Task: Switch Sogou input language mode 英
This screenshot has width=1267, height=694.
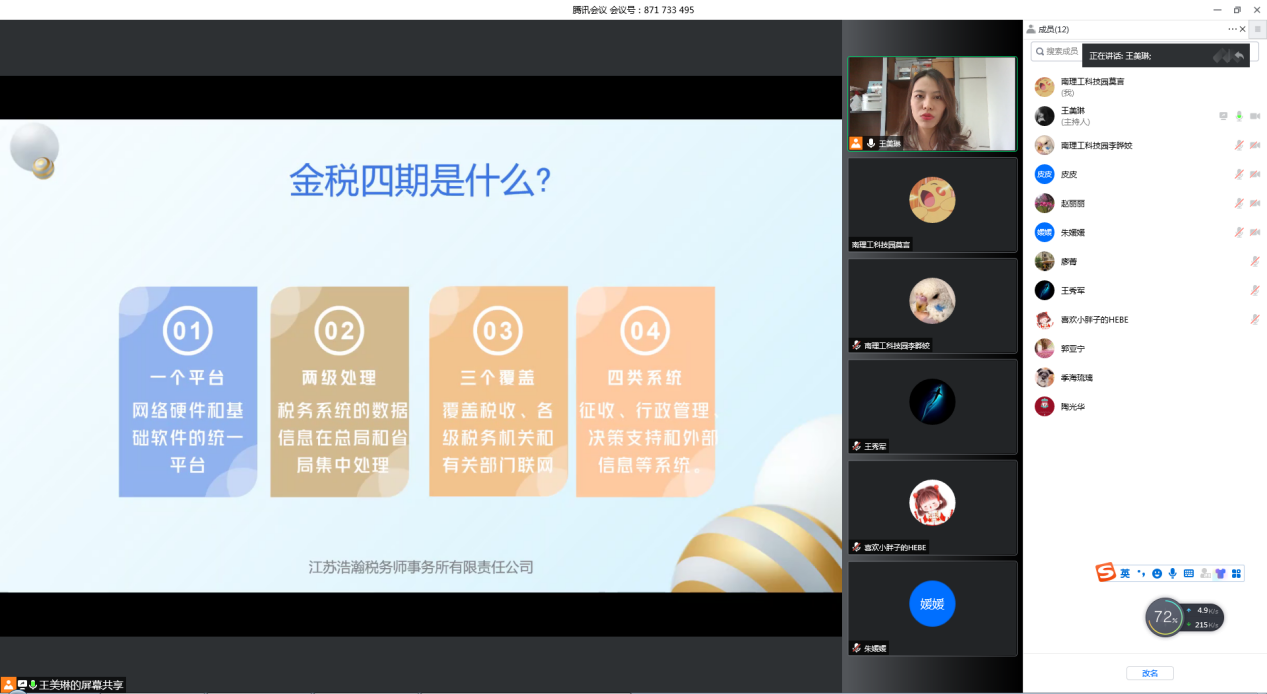Action: [1125, 574]
